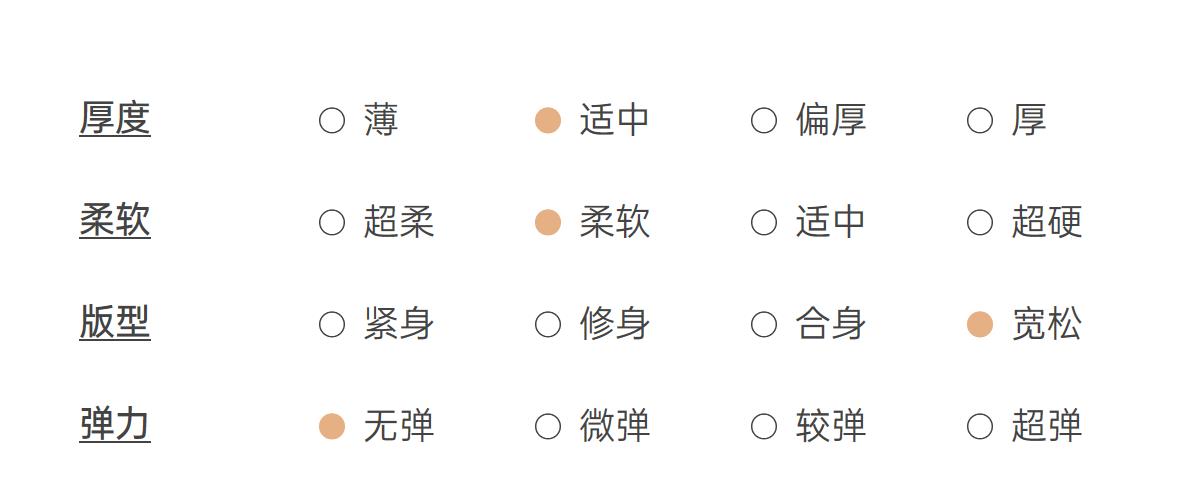
Task: Pick 超弹 for elasticity
Action: pos(980,427)
